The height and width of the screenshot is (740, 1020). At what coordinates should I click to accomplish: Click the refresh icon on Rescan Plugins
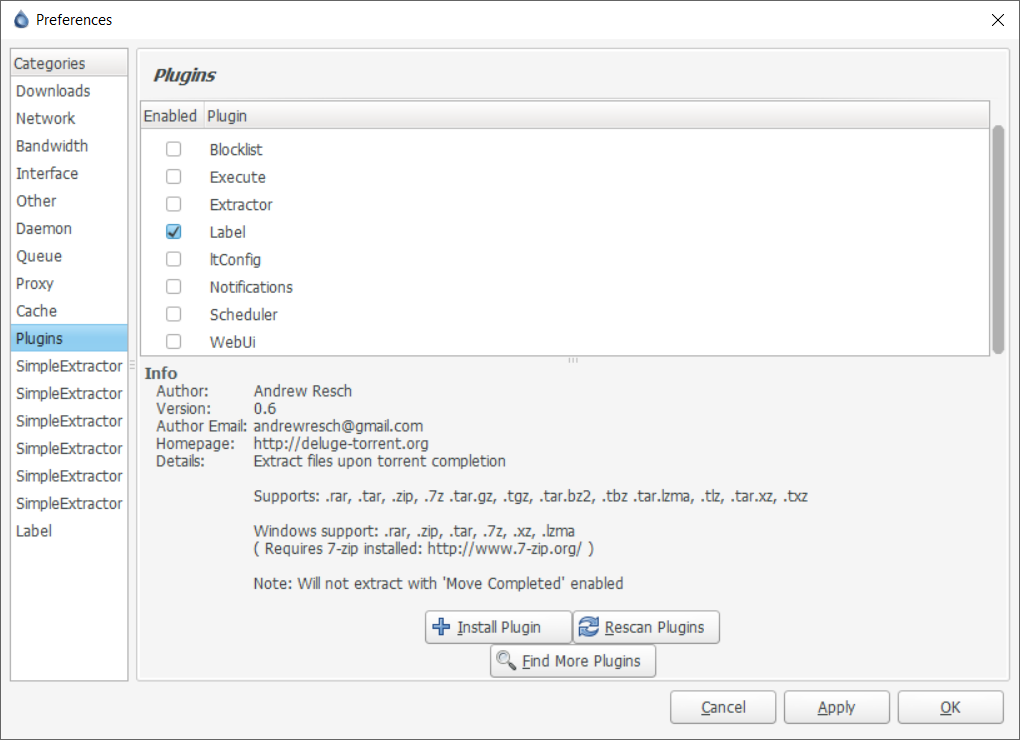pyautogui.click(x=588, y=627)
